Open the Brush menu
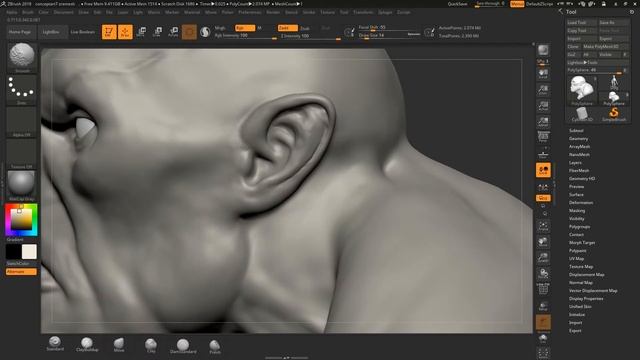This screenshot has height=360, width=640. 28,12
